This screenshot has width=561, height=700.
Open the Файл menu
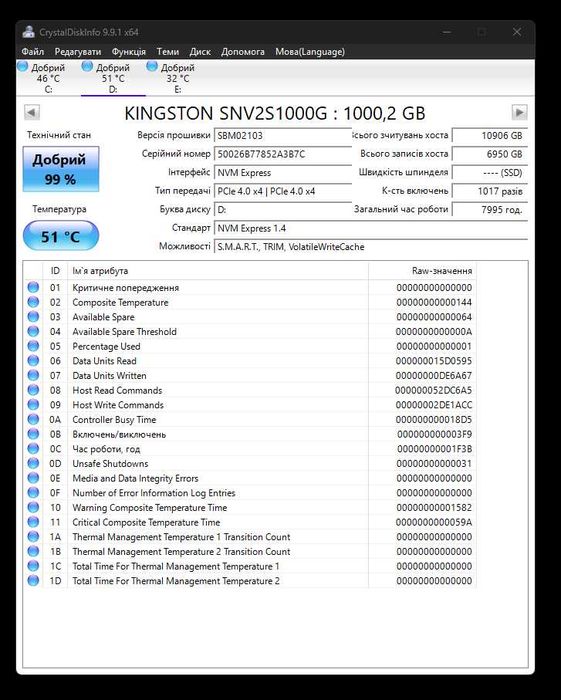(x=33, y=52)
